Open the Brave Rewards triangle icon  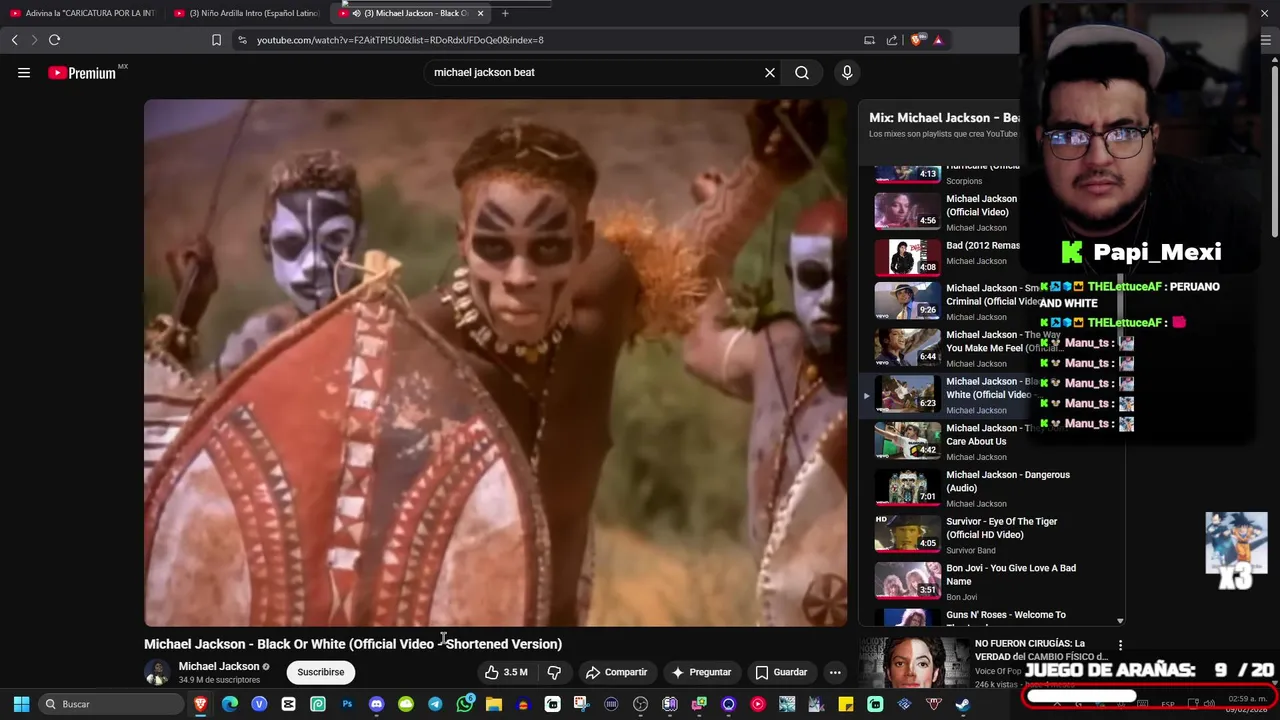938,40
